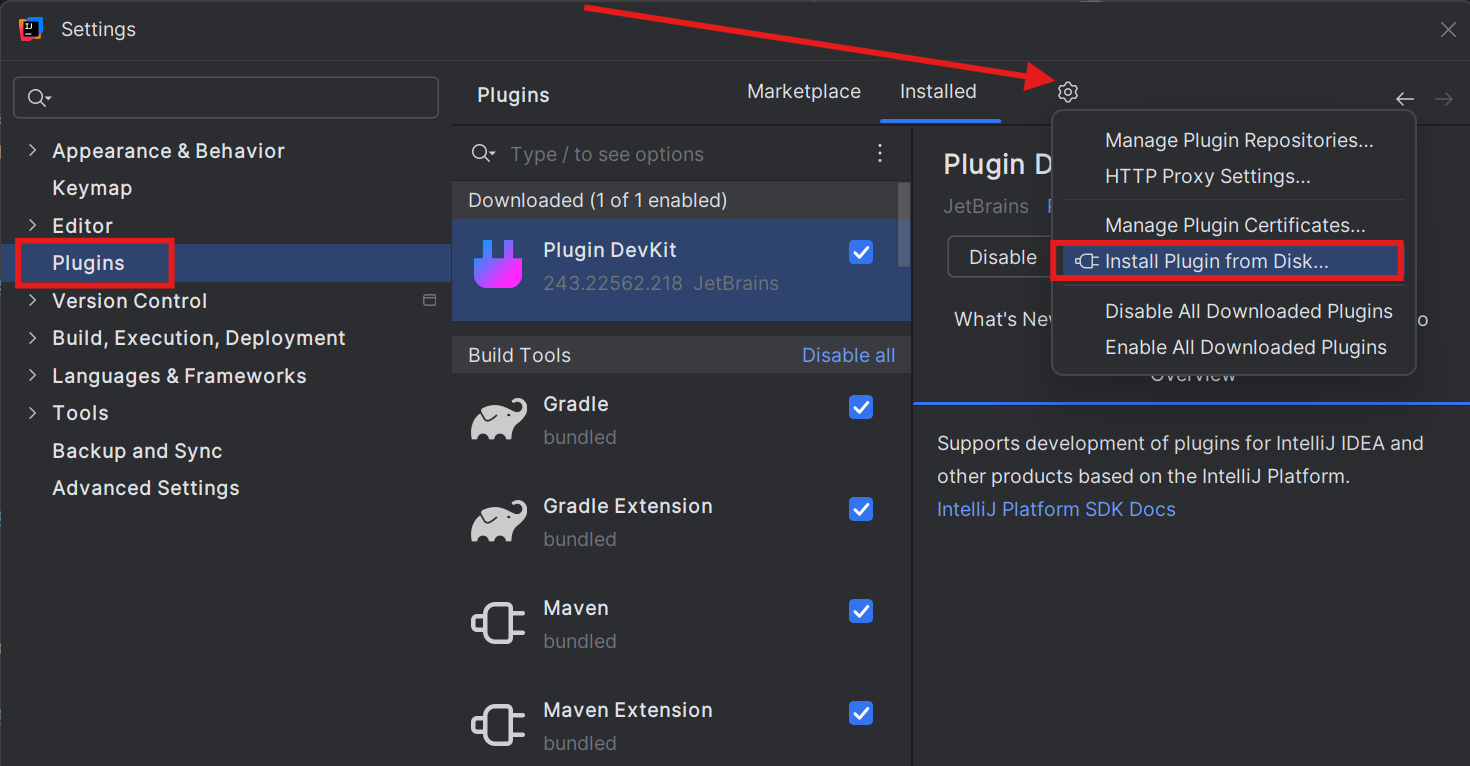Screen dimensions: 1470x766
Task: Click Disable all link for Build Tools
Action: 849,355
